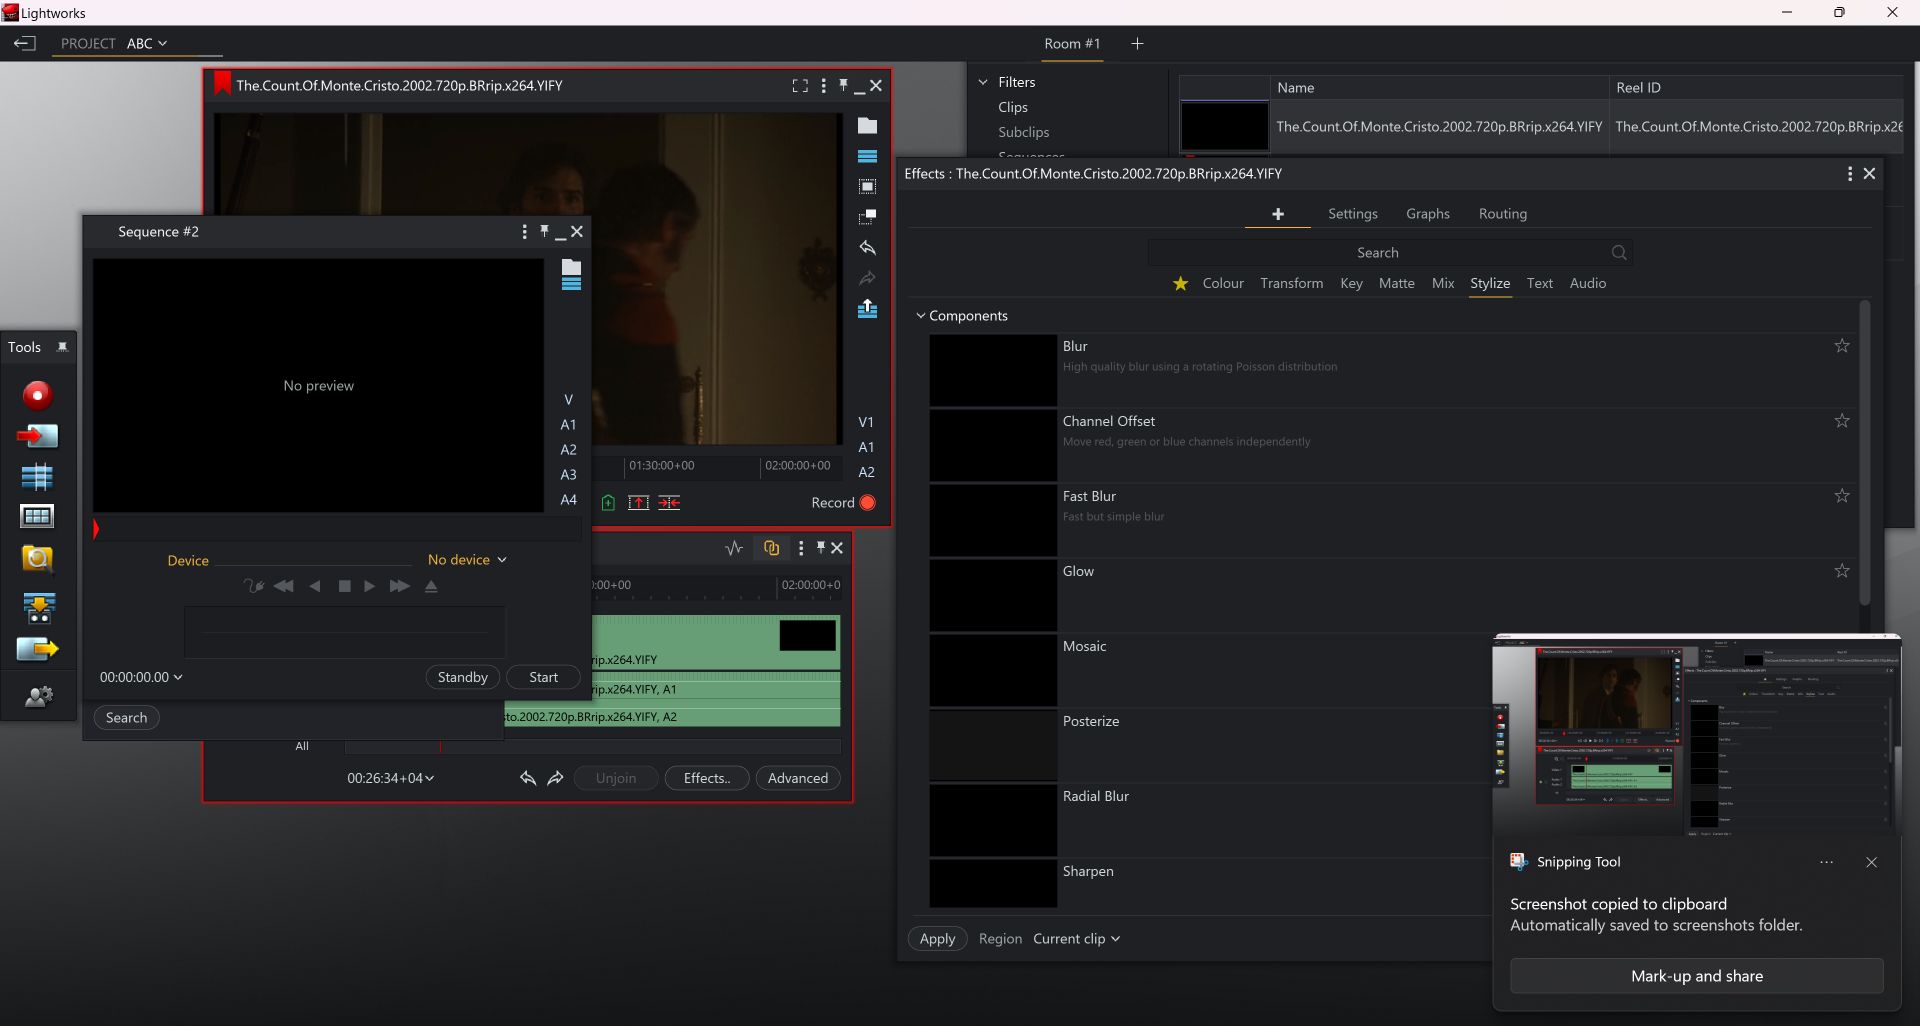Image resolution: width=1920 pixels, height=1026 pixels.
Task: Click undo arrow on the timeline footer
Action: pyautogui.click(x=528, y=778)
